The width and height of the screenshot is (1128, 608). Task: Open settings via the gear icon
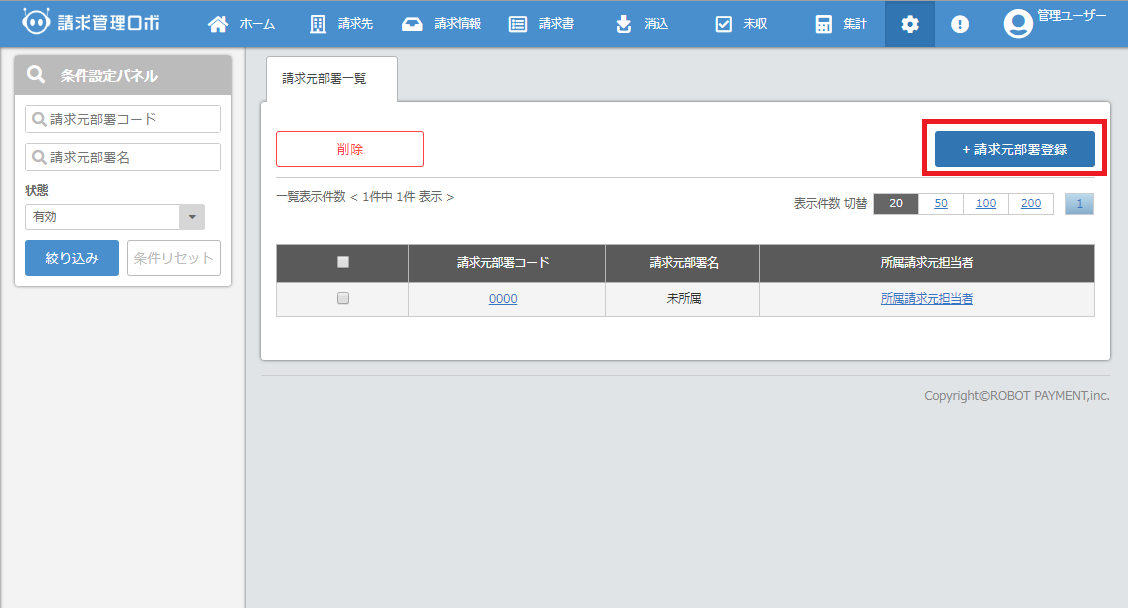click(x=910, y=24)
